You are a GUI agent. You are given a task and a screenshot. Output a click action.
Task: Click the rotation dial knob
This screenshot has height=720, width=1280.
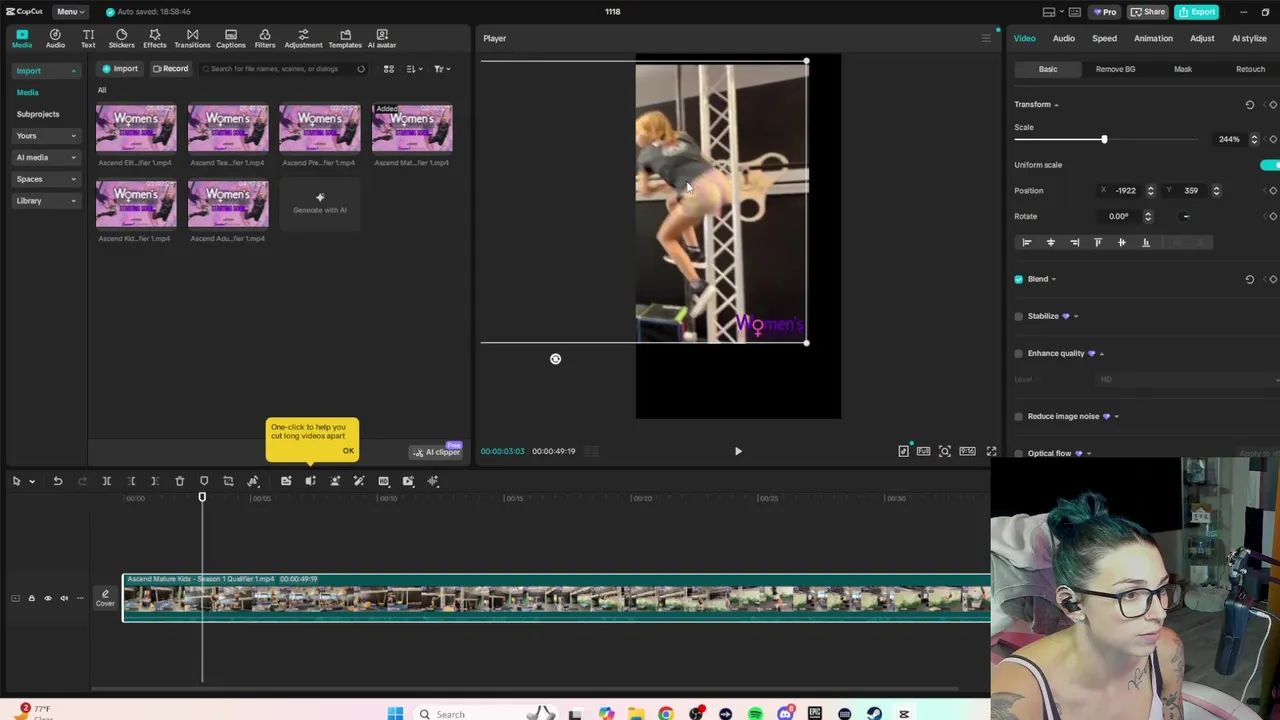pyautogui.click(x=1186, y=216)
